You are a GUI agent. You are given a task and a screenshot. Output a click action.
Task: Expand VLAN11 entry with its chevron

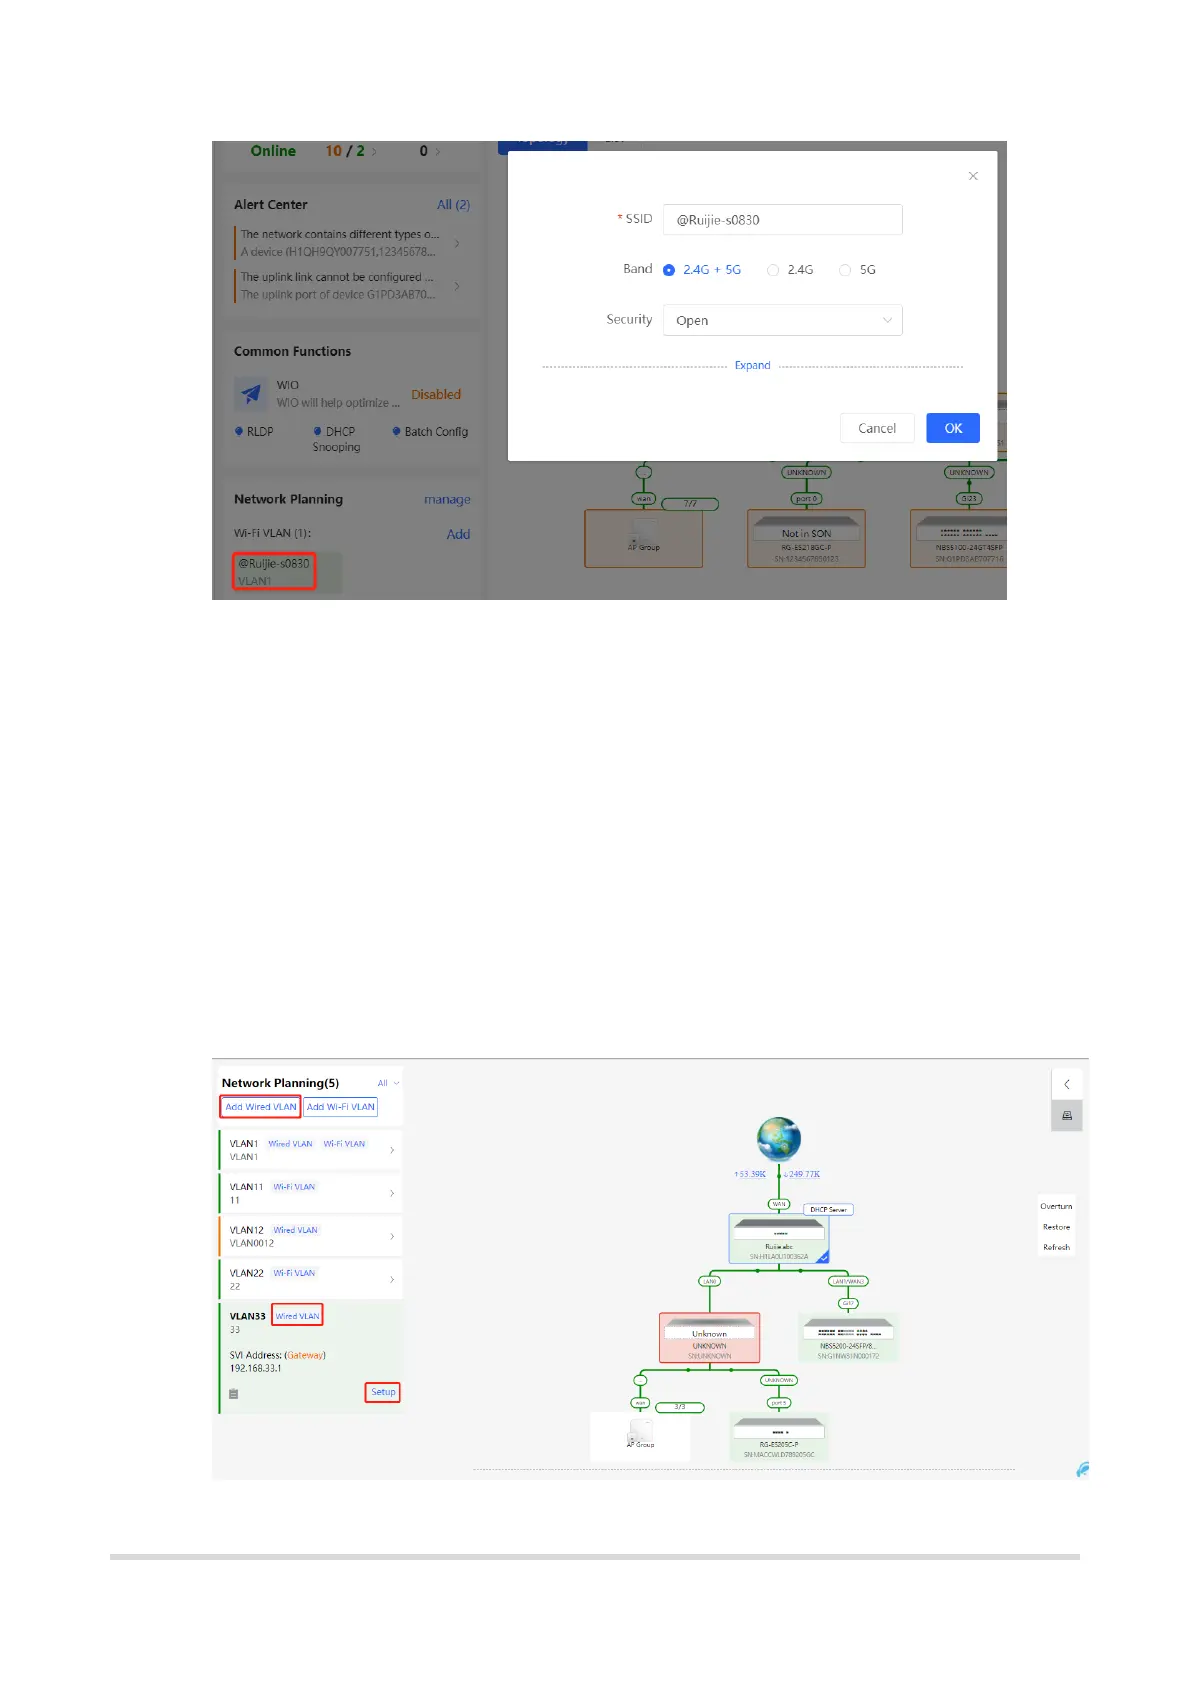click(x=392, y=1193)
